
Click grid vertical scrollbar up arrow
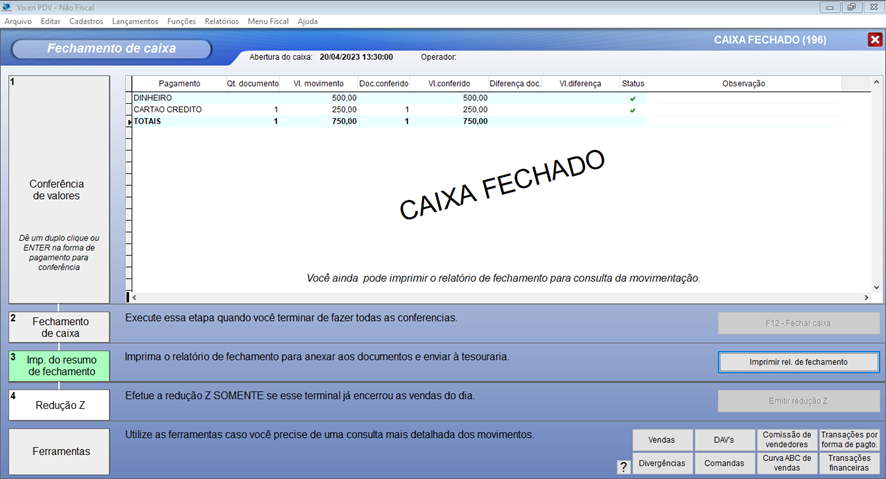[876, 82]
